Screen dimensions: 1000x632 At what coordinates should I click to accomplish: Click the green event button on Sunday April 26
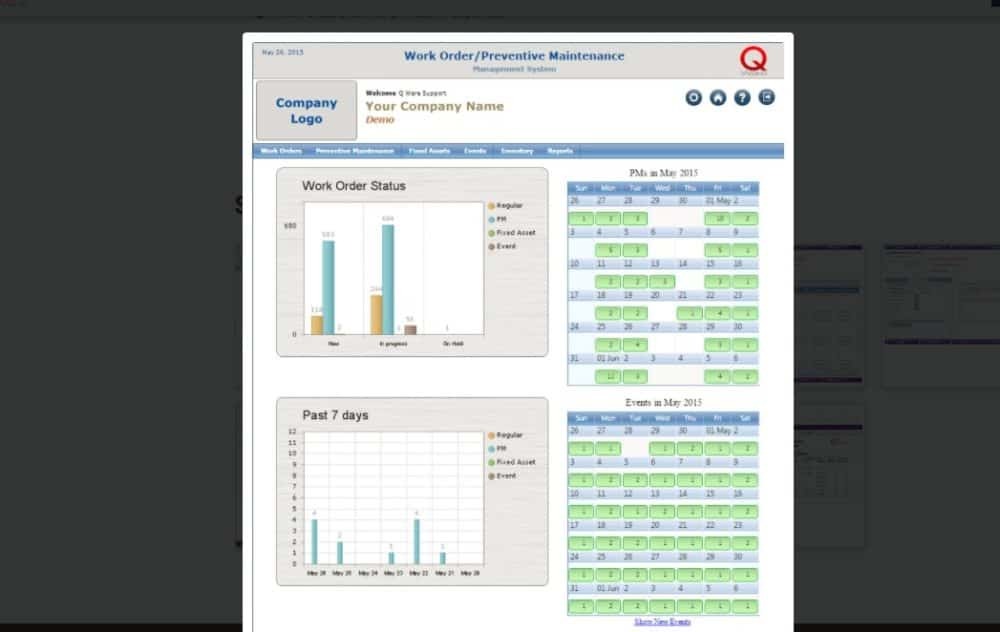[x=581, y=449]
